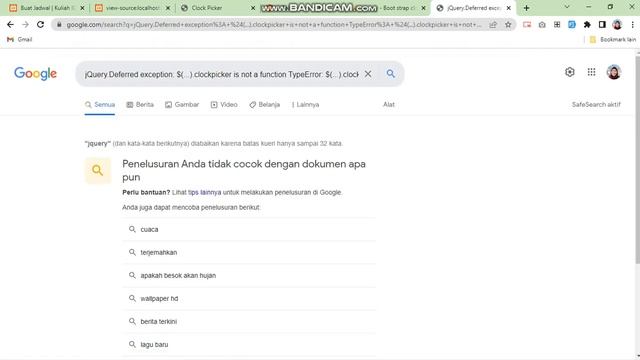Search suggestion berita terkini
640x360 pixels.
click(x=249, y=322)
